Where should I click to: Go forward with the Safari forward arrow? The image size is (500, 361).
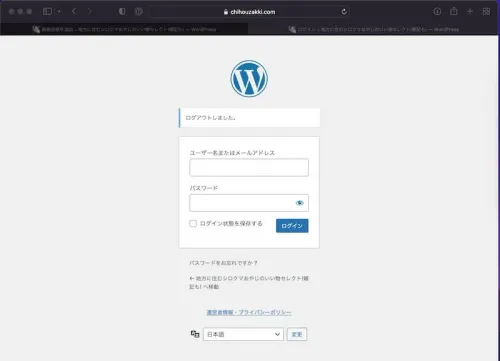coord(89,12)
